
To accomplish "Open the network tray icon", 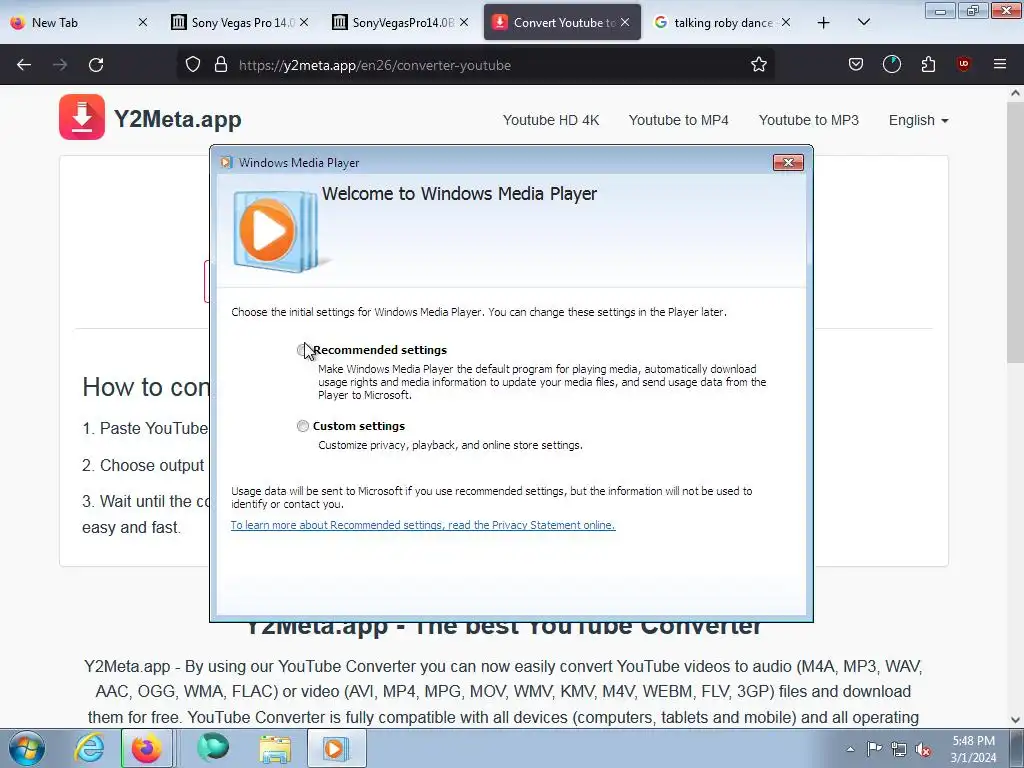I will point(899,749).
